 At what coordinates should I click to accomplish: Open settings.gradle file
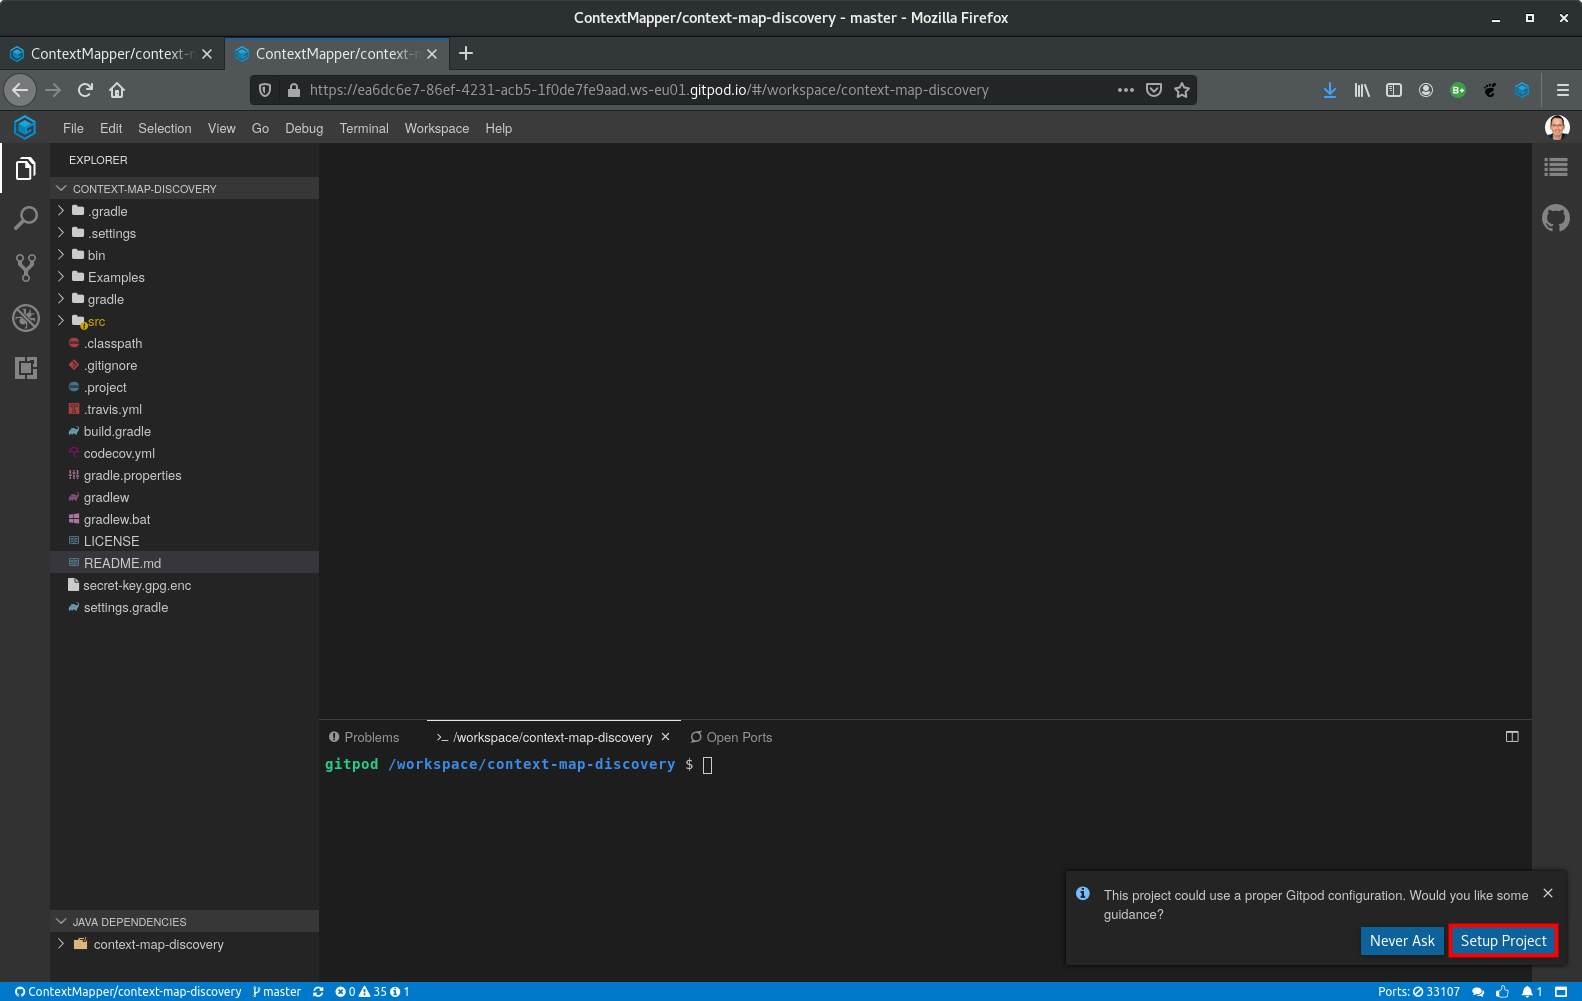(x=184, y=607)
